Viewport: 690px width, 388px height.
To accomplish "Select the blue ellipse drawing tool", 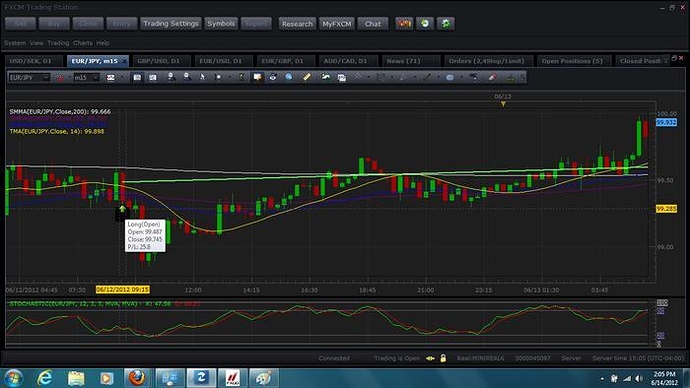I will point(450,77).
